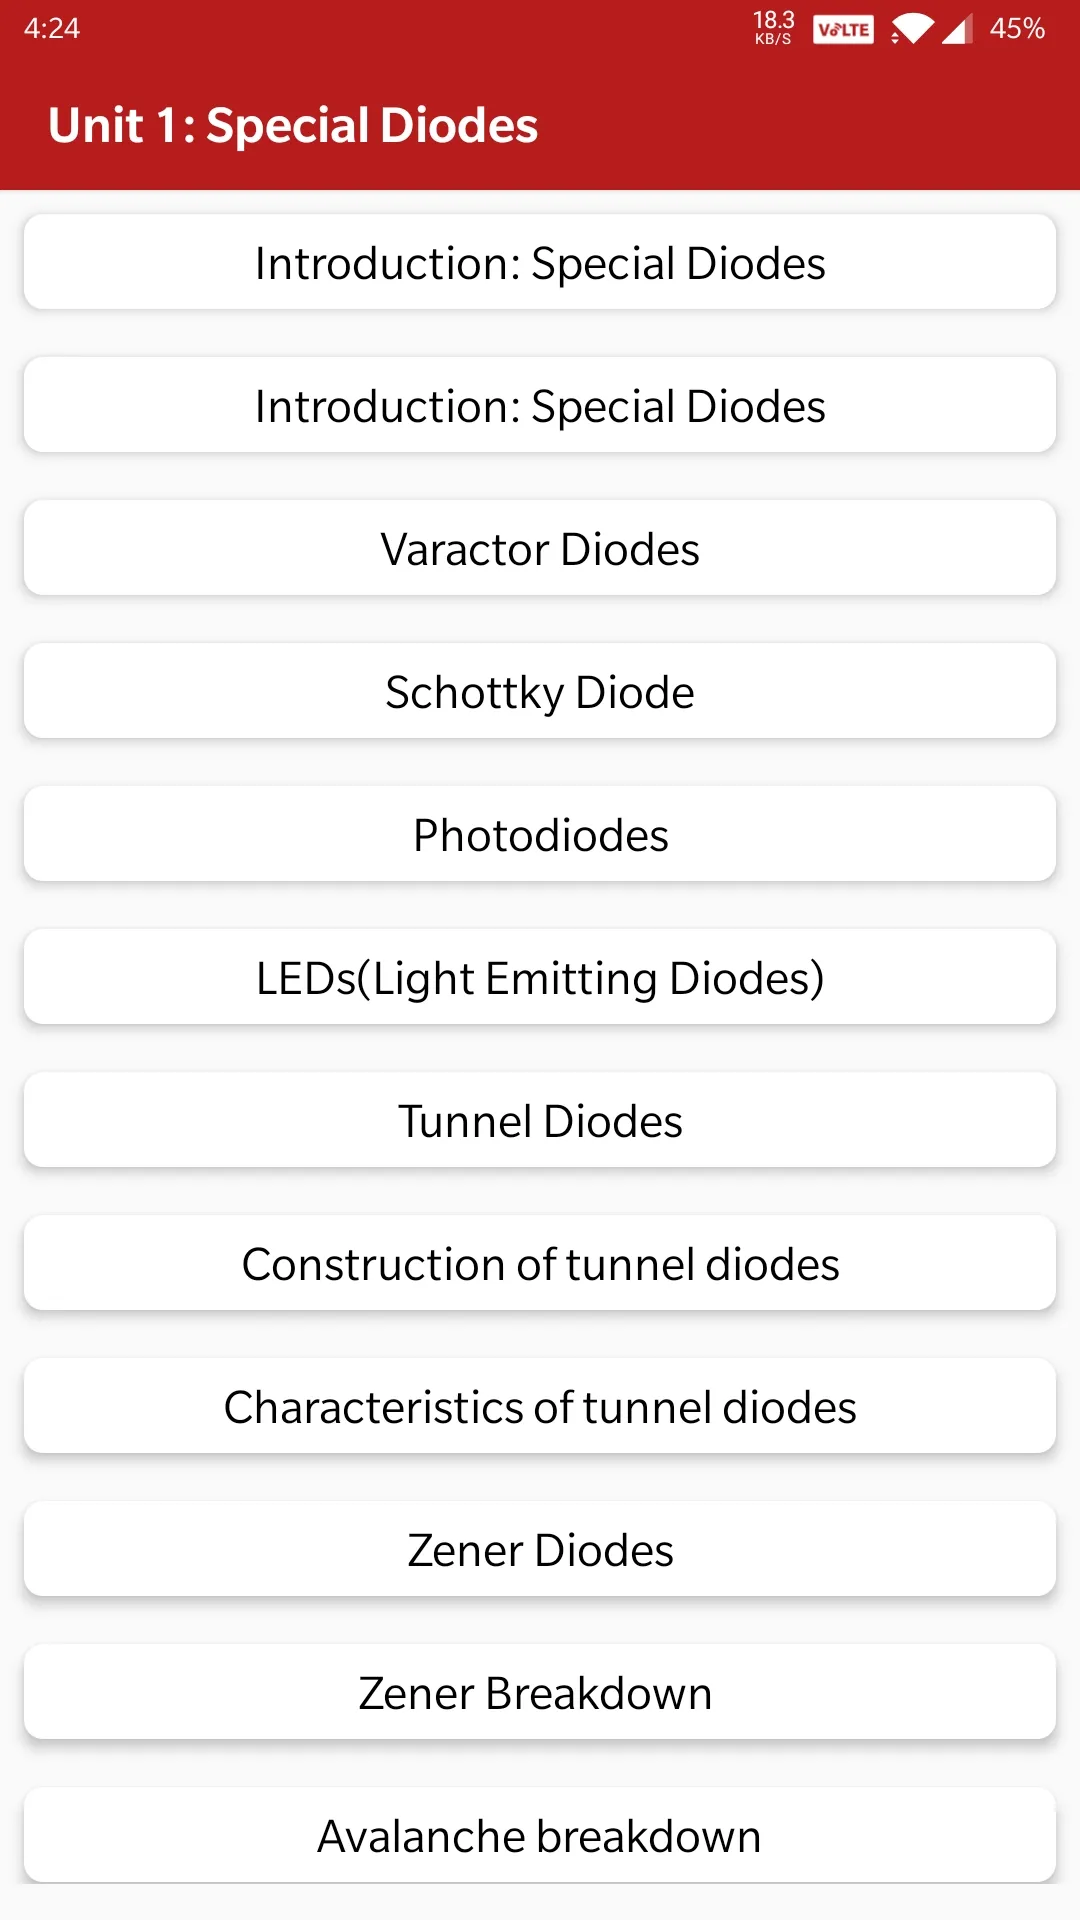The height and width of the screenshot is (1920, 1080).
Task: Tap the mobile signal strength icon
Action: (x=957, y=29)
